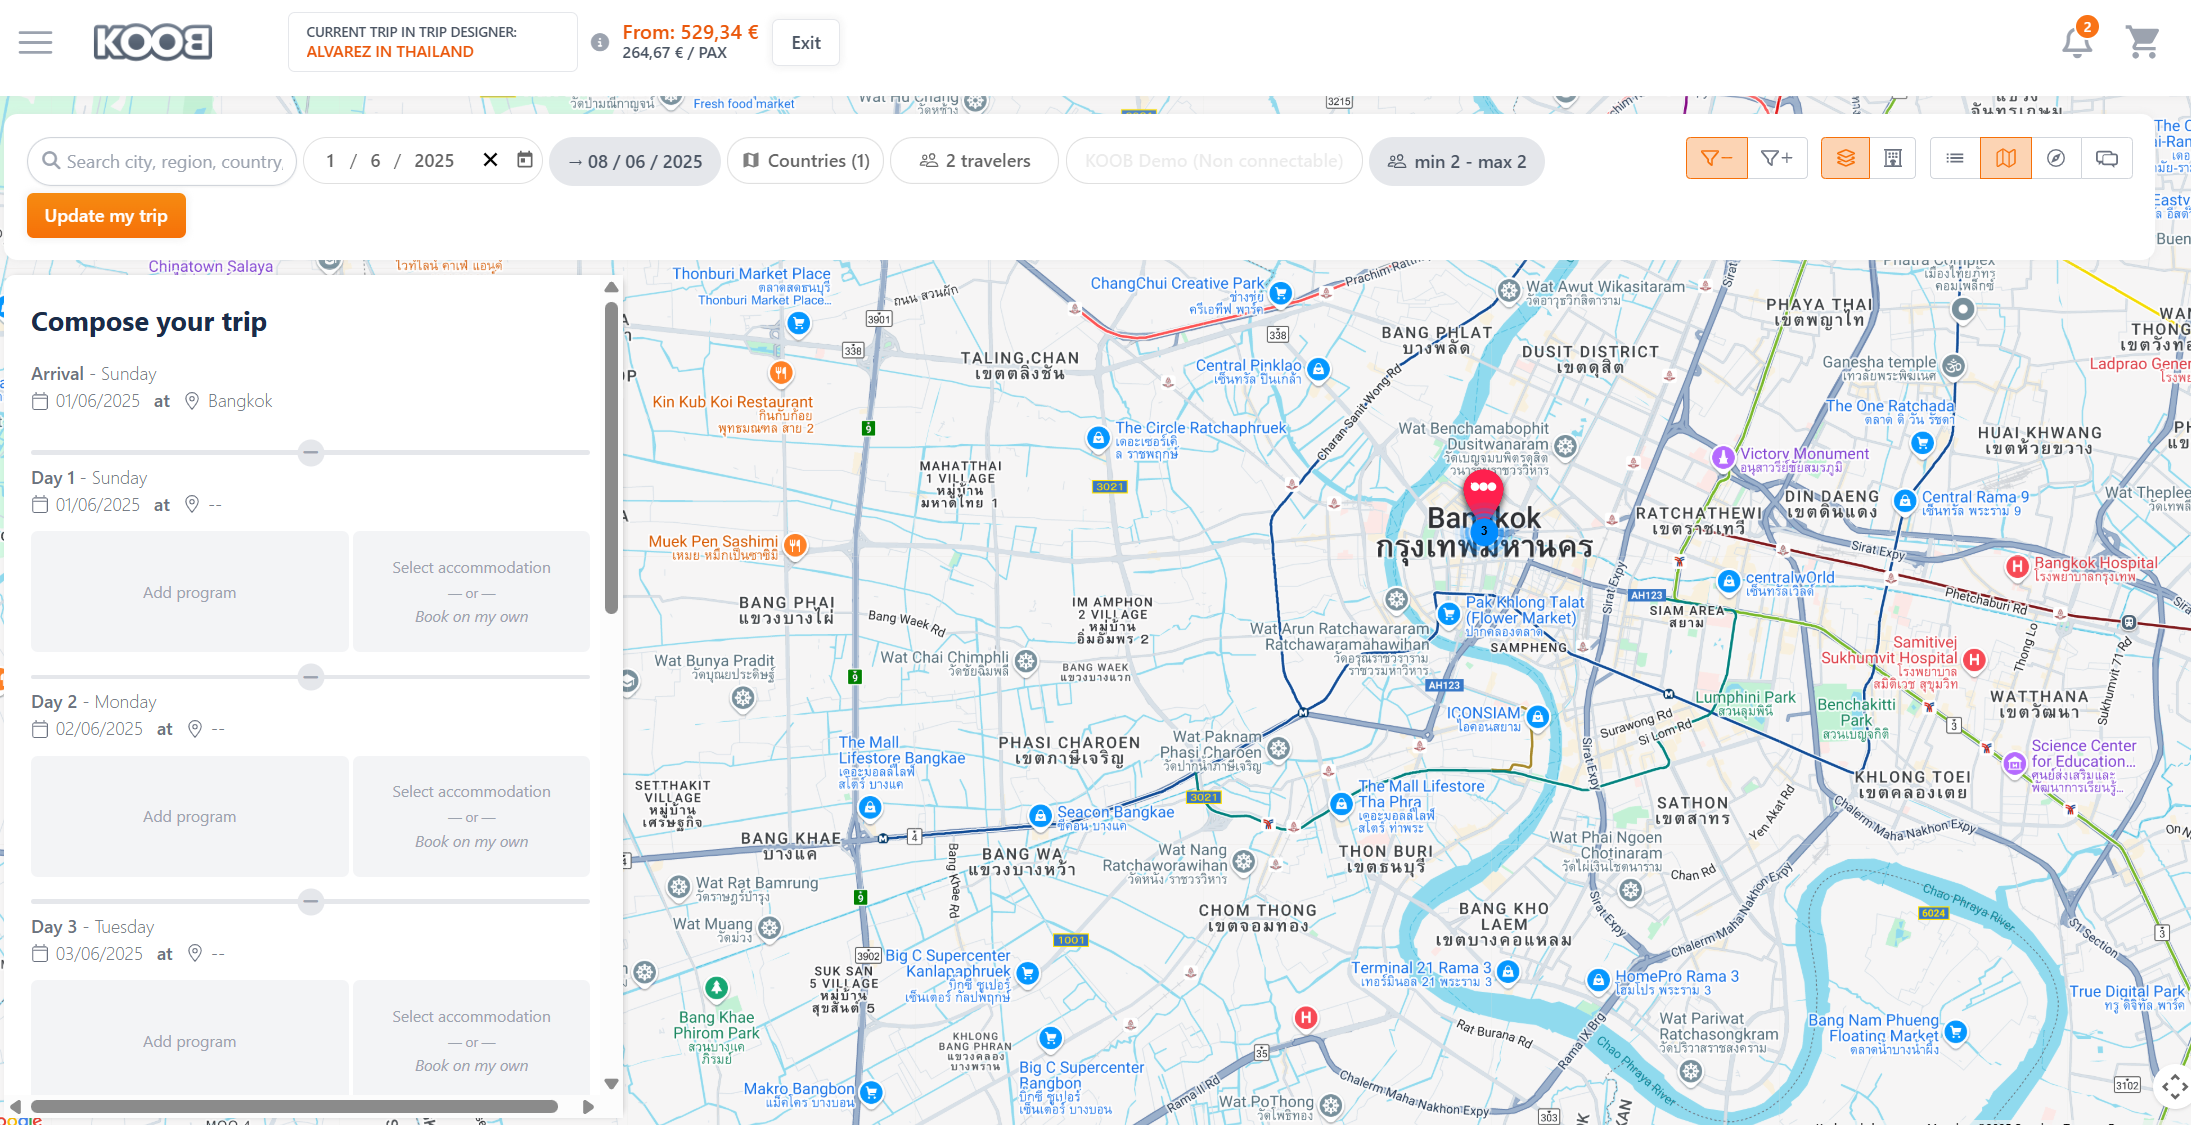Click the price info icon
Screen dimensions: 2191x1125
point(600,42)
